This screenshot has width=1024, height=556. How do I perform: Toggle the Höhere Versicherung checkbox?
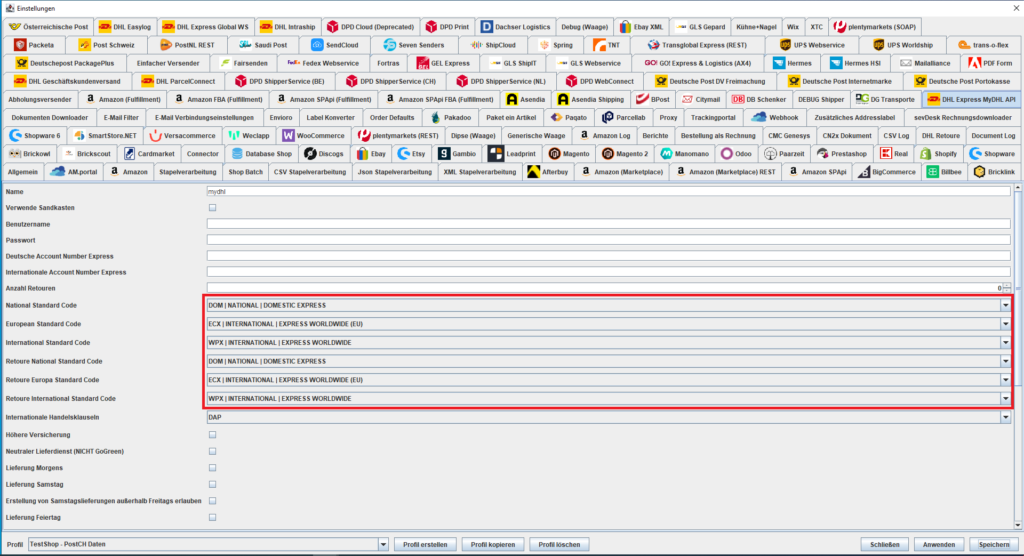(212, 434)
